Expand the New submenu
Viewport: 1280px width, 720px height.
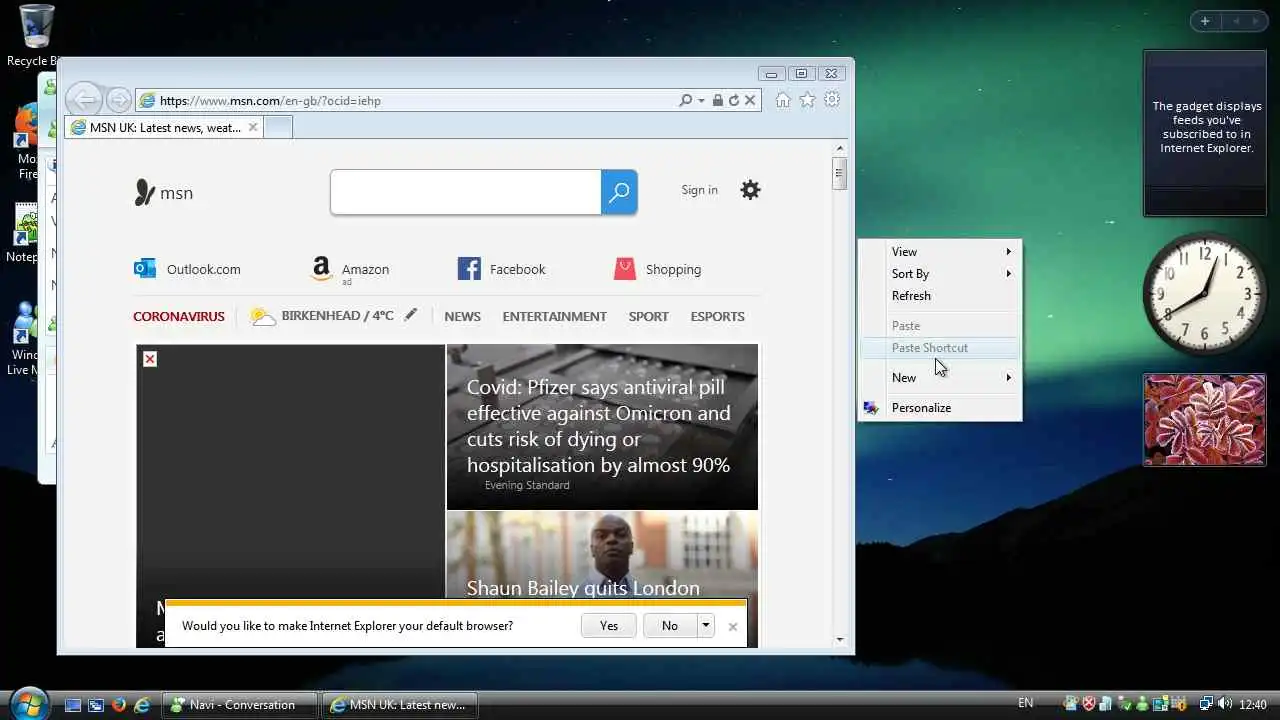pyautogui.click(x=940, y=378)
